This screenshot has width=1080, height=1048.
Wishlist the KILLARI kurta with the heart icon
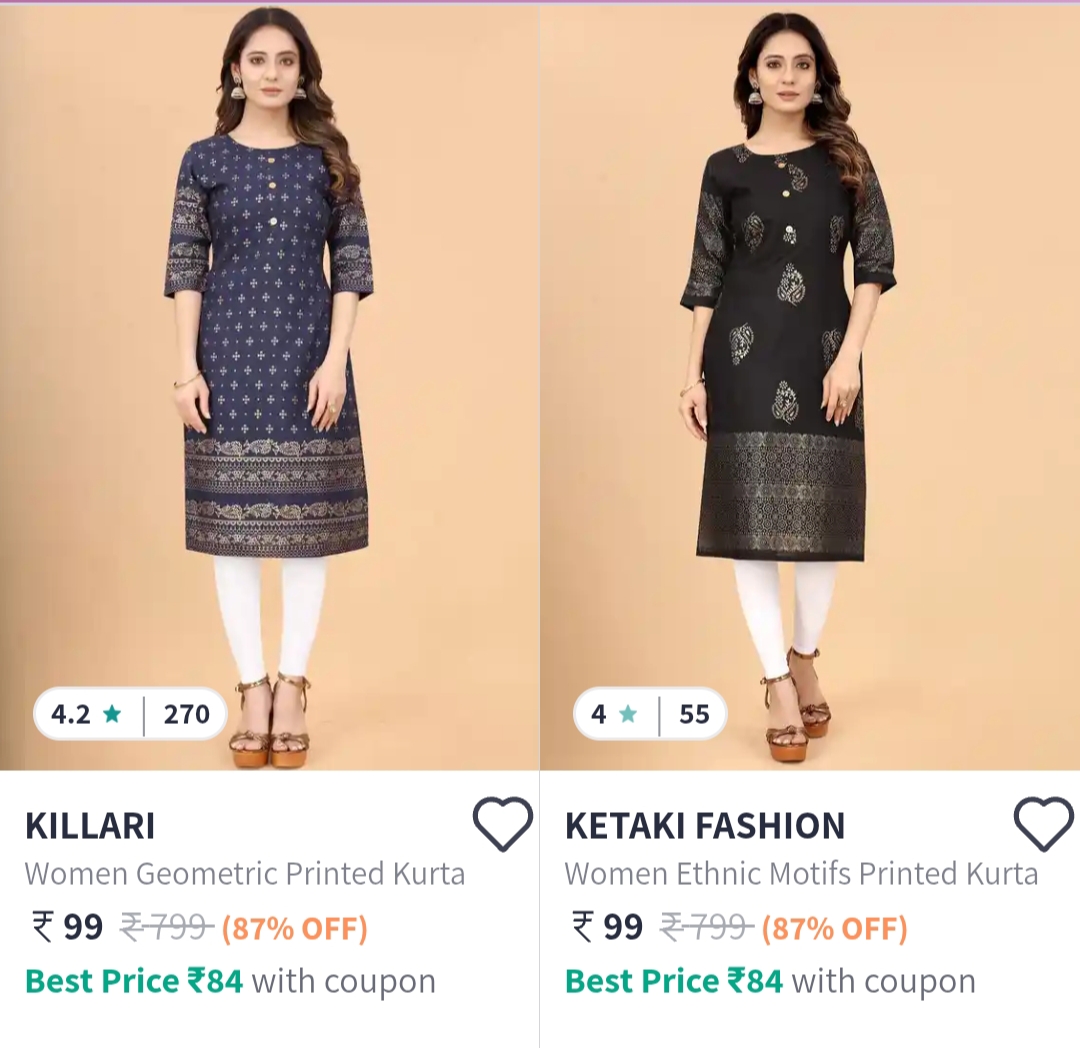[502, 825]
